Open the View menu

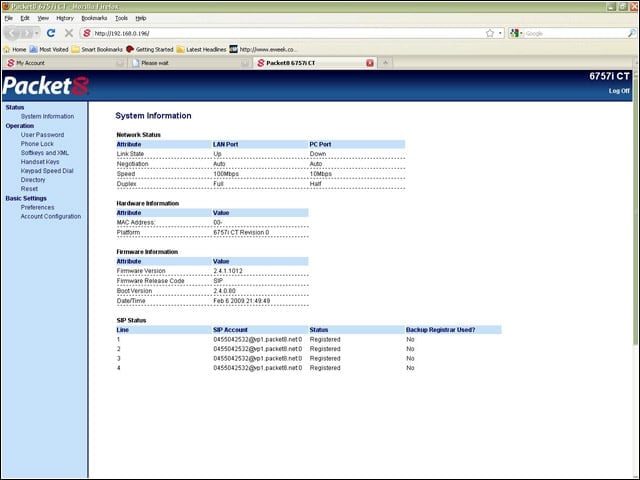click(x=43, y=18)
